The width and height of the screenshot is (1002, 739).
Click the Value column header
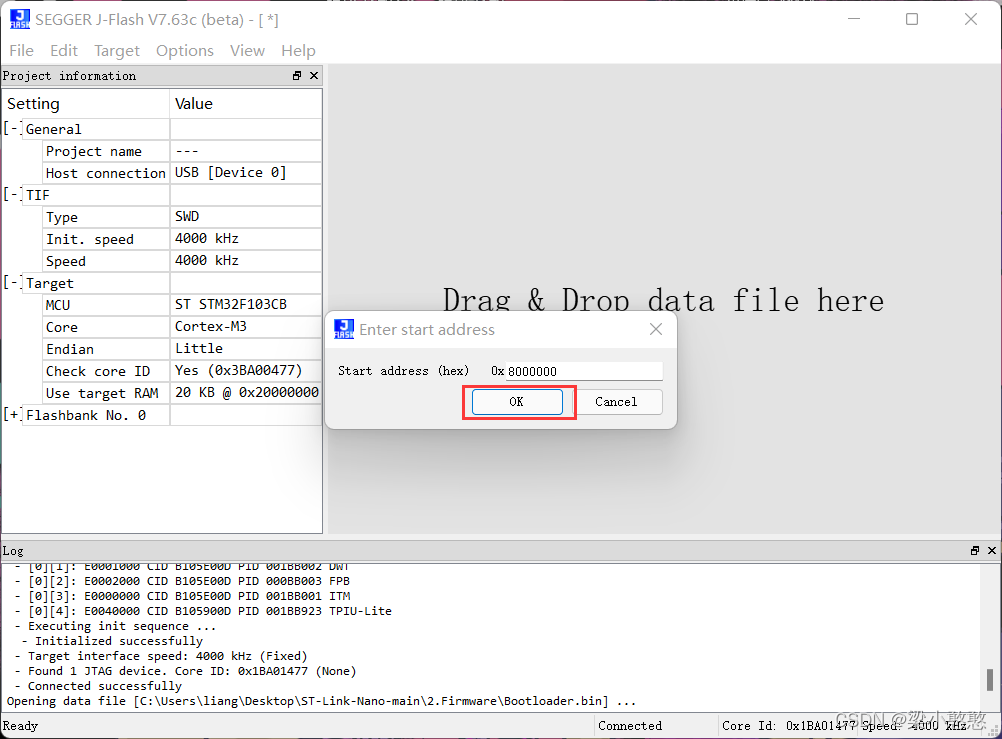coord(246,104)
